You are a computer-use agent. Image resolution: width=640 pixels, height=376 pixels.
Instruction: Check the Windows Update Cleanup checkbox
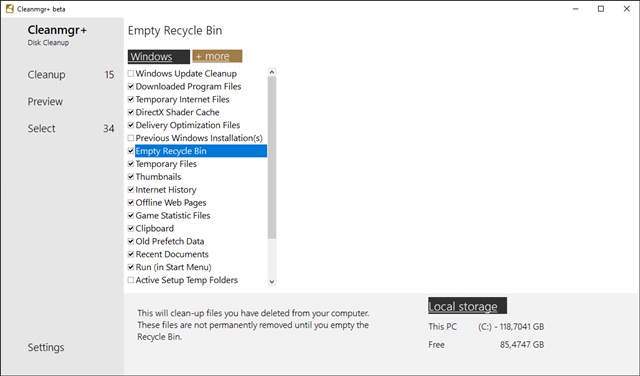click(131, 73)
